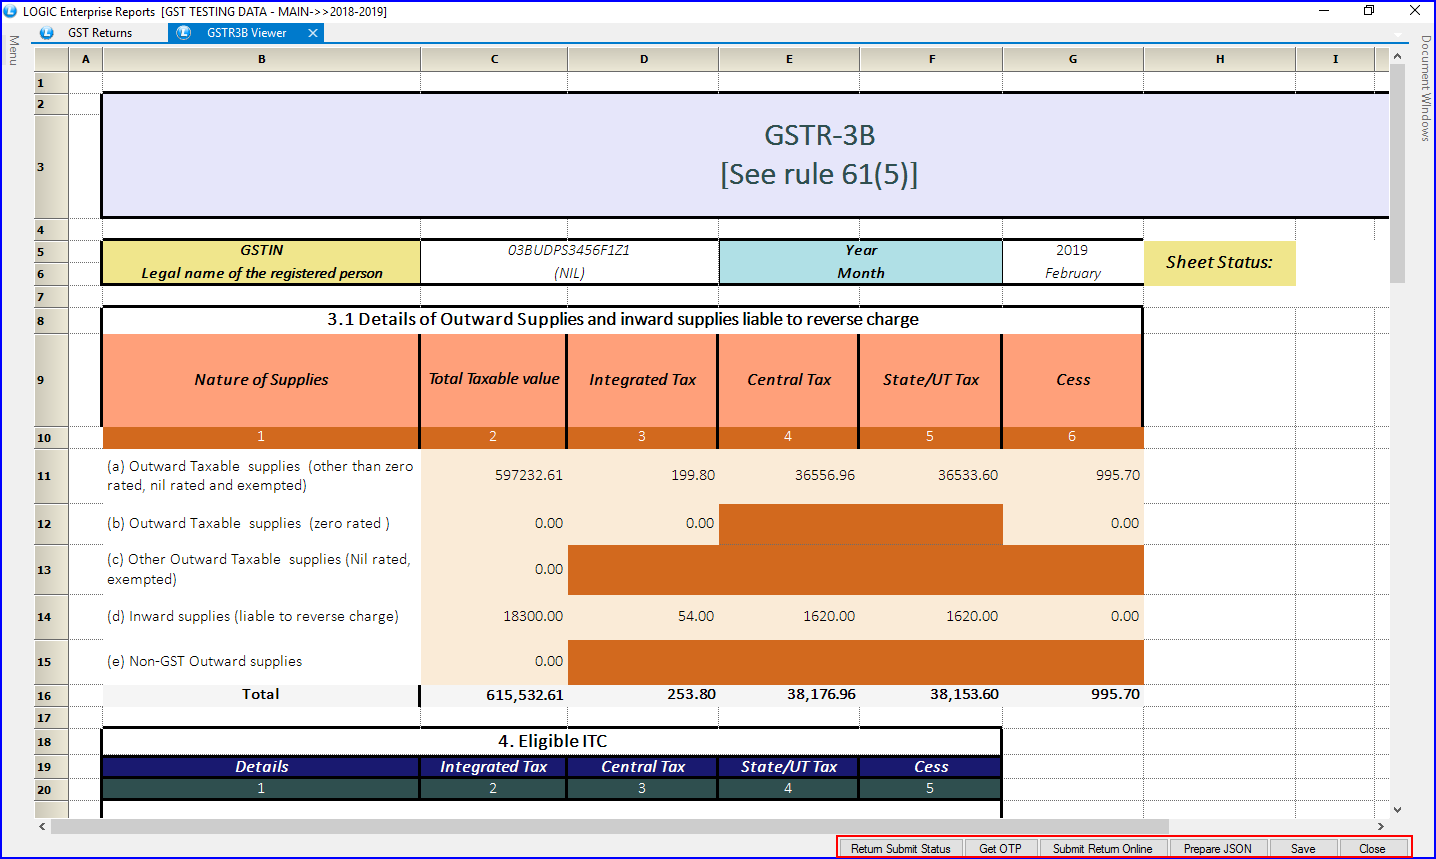
Task: Minimize the LOGIC Enterprise Reports window
Action: (1324, 11)
